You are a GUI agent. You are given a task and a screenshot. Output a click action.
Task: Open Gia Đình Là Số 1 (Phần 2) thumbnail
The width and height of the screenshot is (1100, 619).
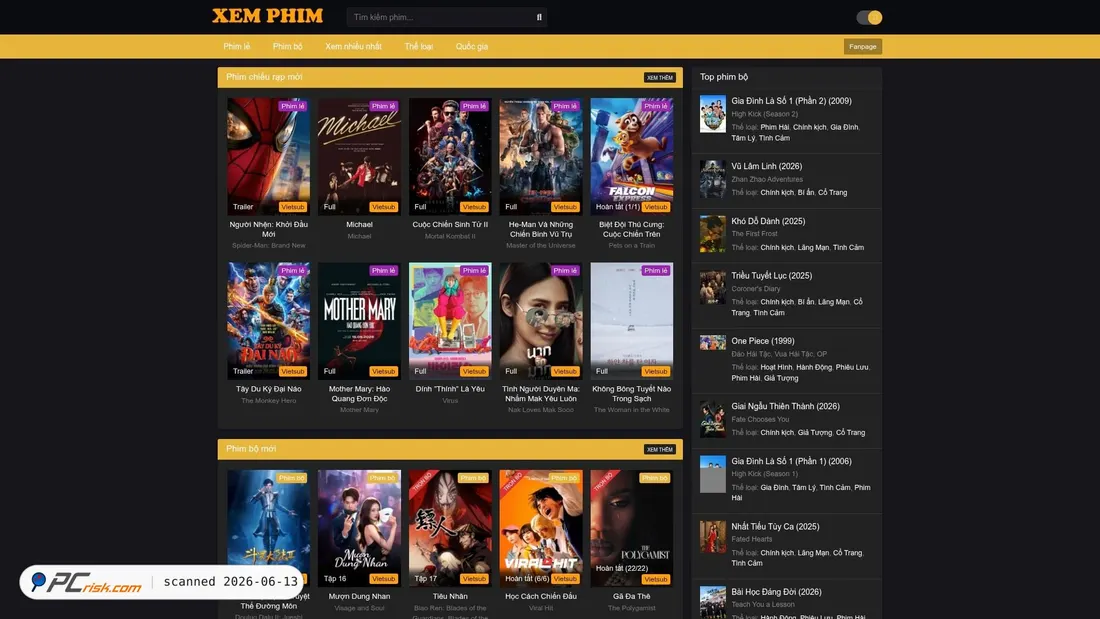pyautogui.click(x=713, y=114)
